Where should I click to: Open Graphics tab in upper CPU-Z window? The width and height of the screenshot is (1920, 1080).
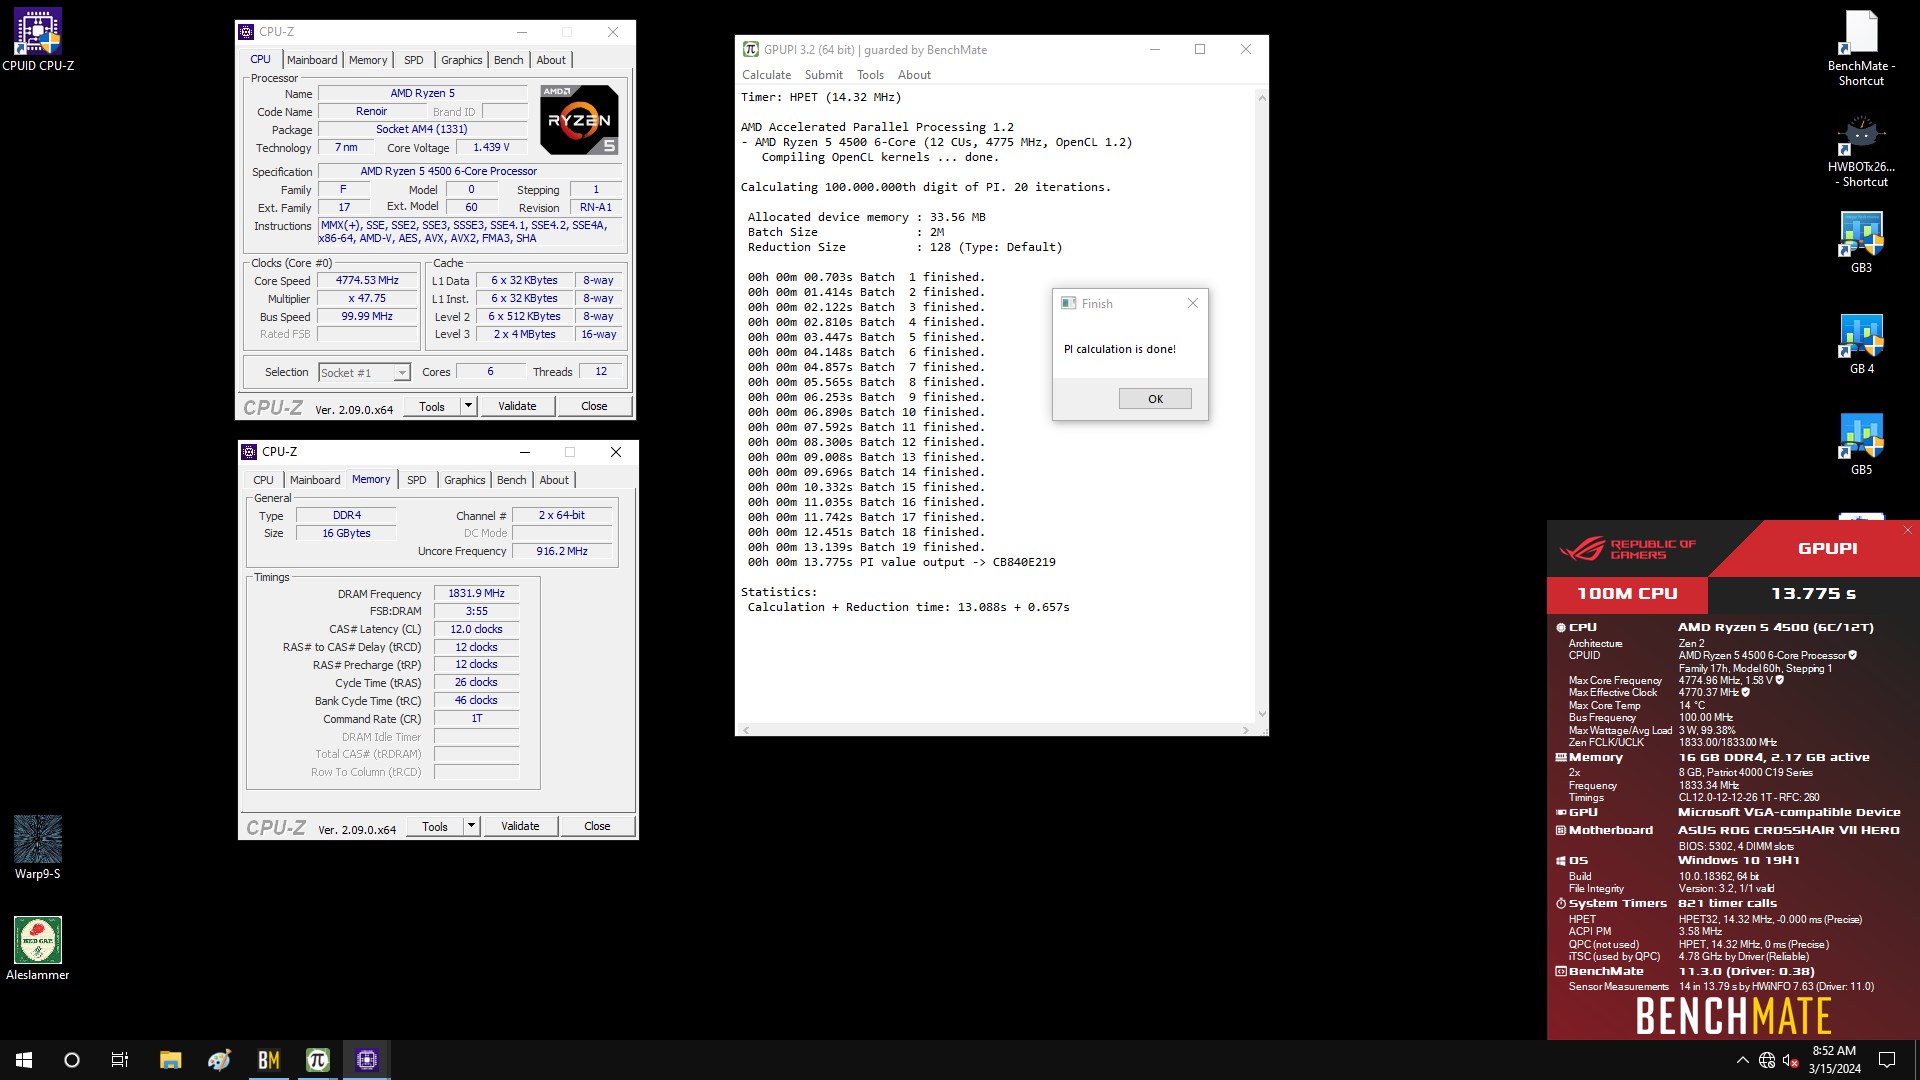tap(462, 60)
